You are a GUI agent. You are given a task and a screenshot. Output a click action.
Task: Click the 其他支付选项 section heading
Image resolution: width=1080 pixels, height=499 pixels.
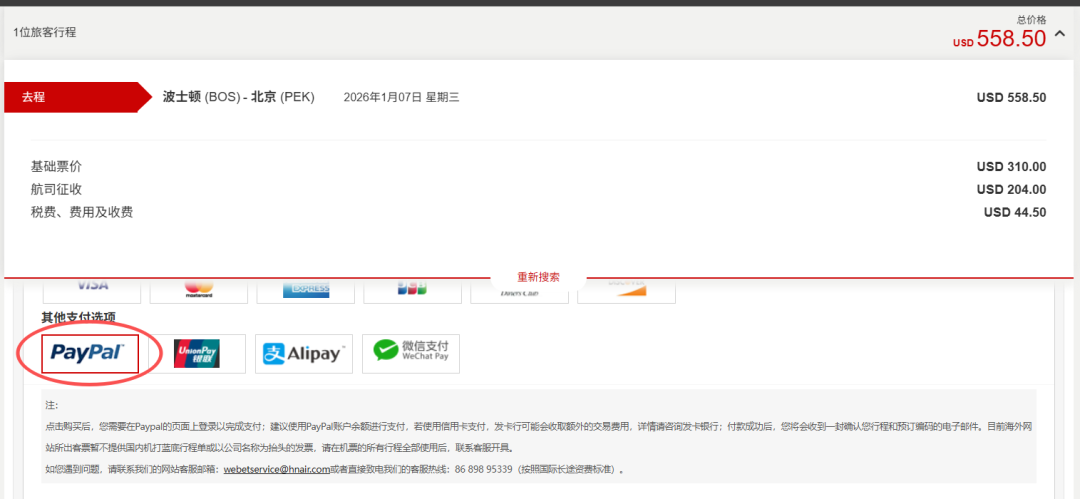click(78, 318)
